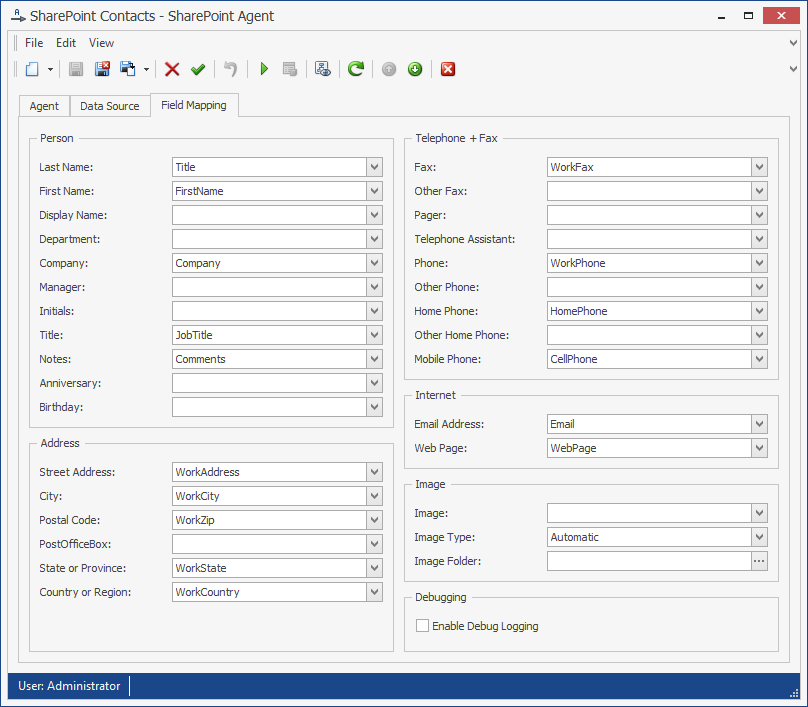Click the WorkState value

pos(201,568)
